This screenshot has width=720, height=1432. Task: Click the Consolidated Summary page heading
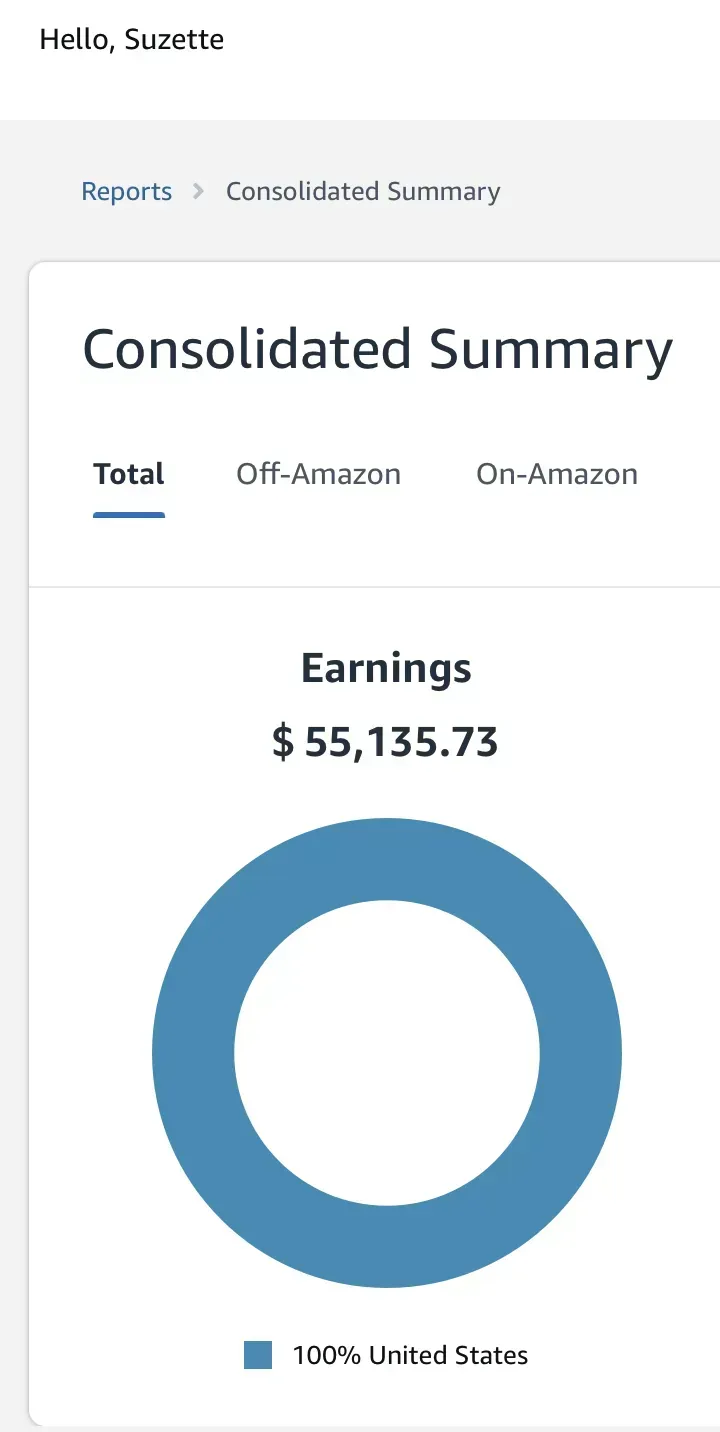[377, 351]
